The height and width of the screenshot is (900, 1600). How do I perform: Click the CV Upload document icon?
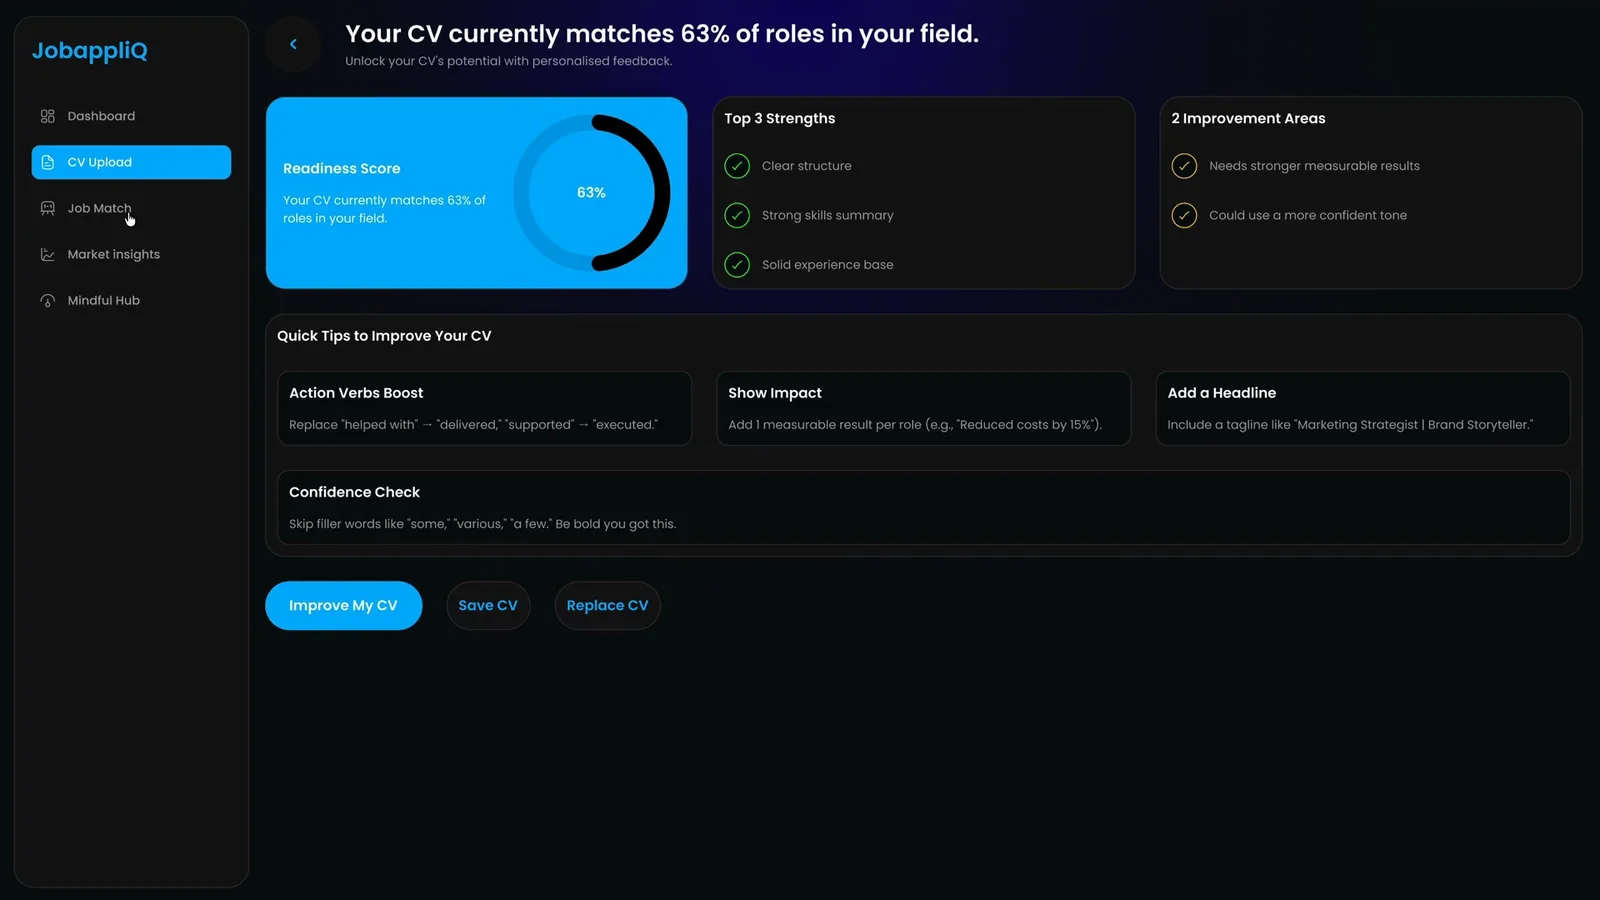point(47,162)
